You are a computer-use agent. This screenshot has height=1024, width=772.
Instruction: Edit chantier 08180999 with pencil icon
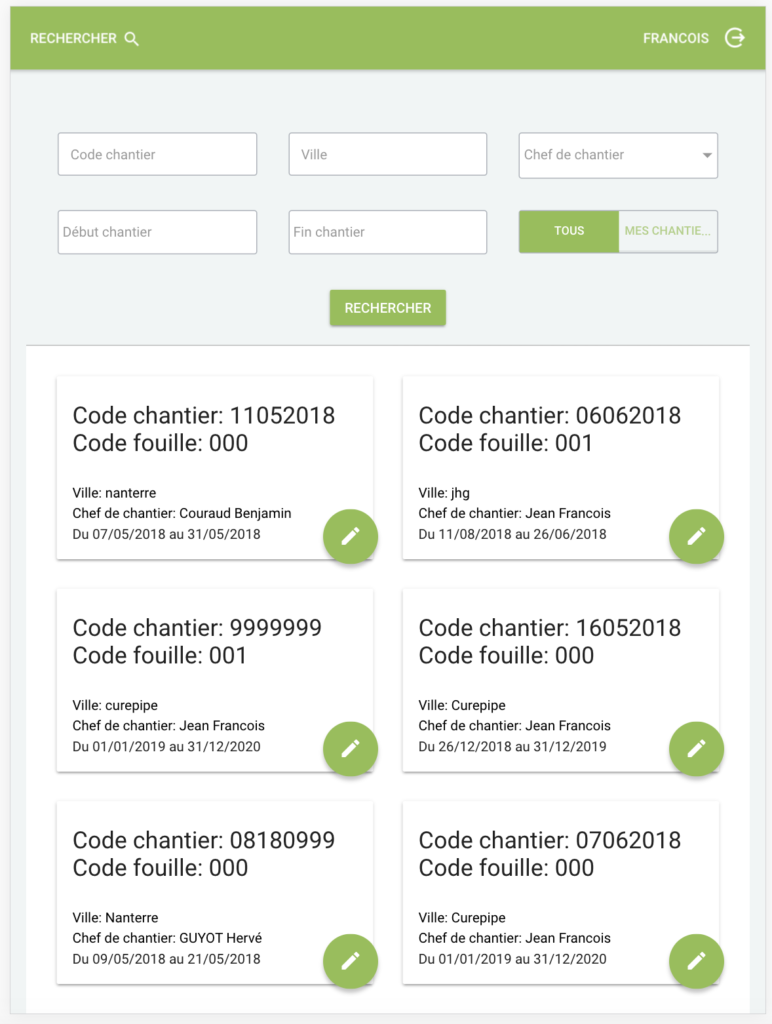(351, 961)
